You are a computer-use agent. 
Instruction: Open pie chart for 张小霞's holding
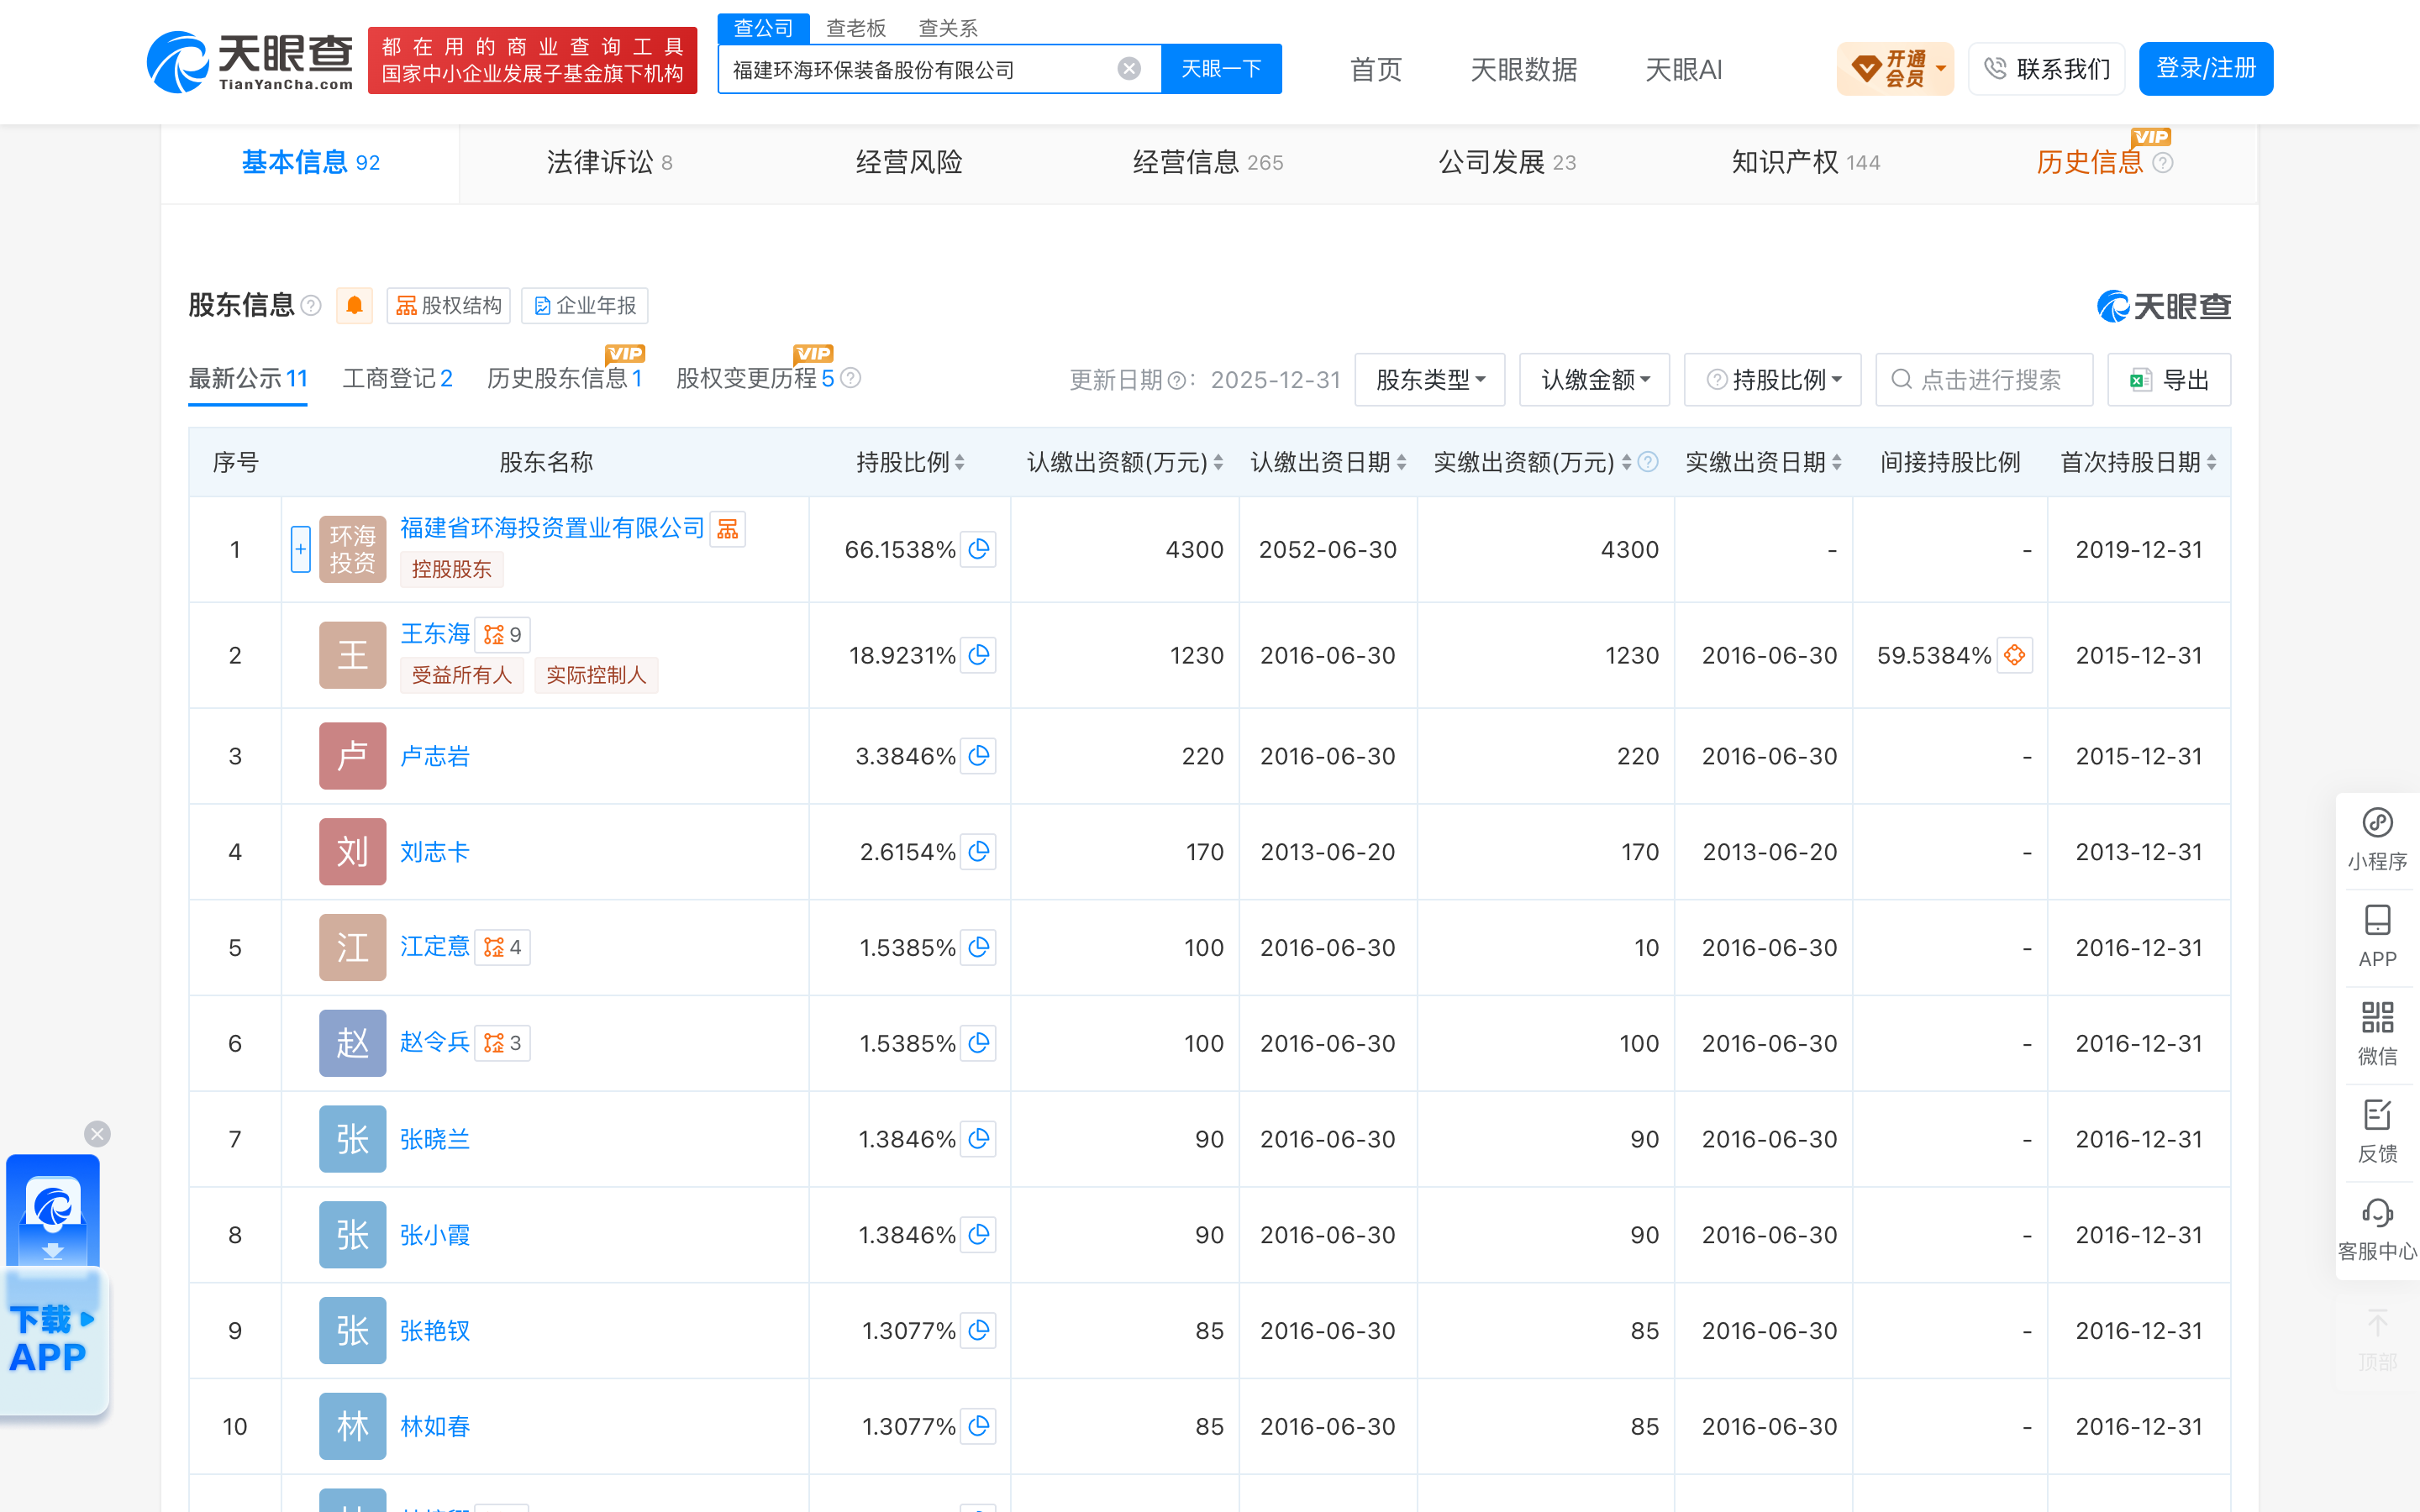tap(979, 1235)
